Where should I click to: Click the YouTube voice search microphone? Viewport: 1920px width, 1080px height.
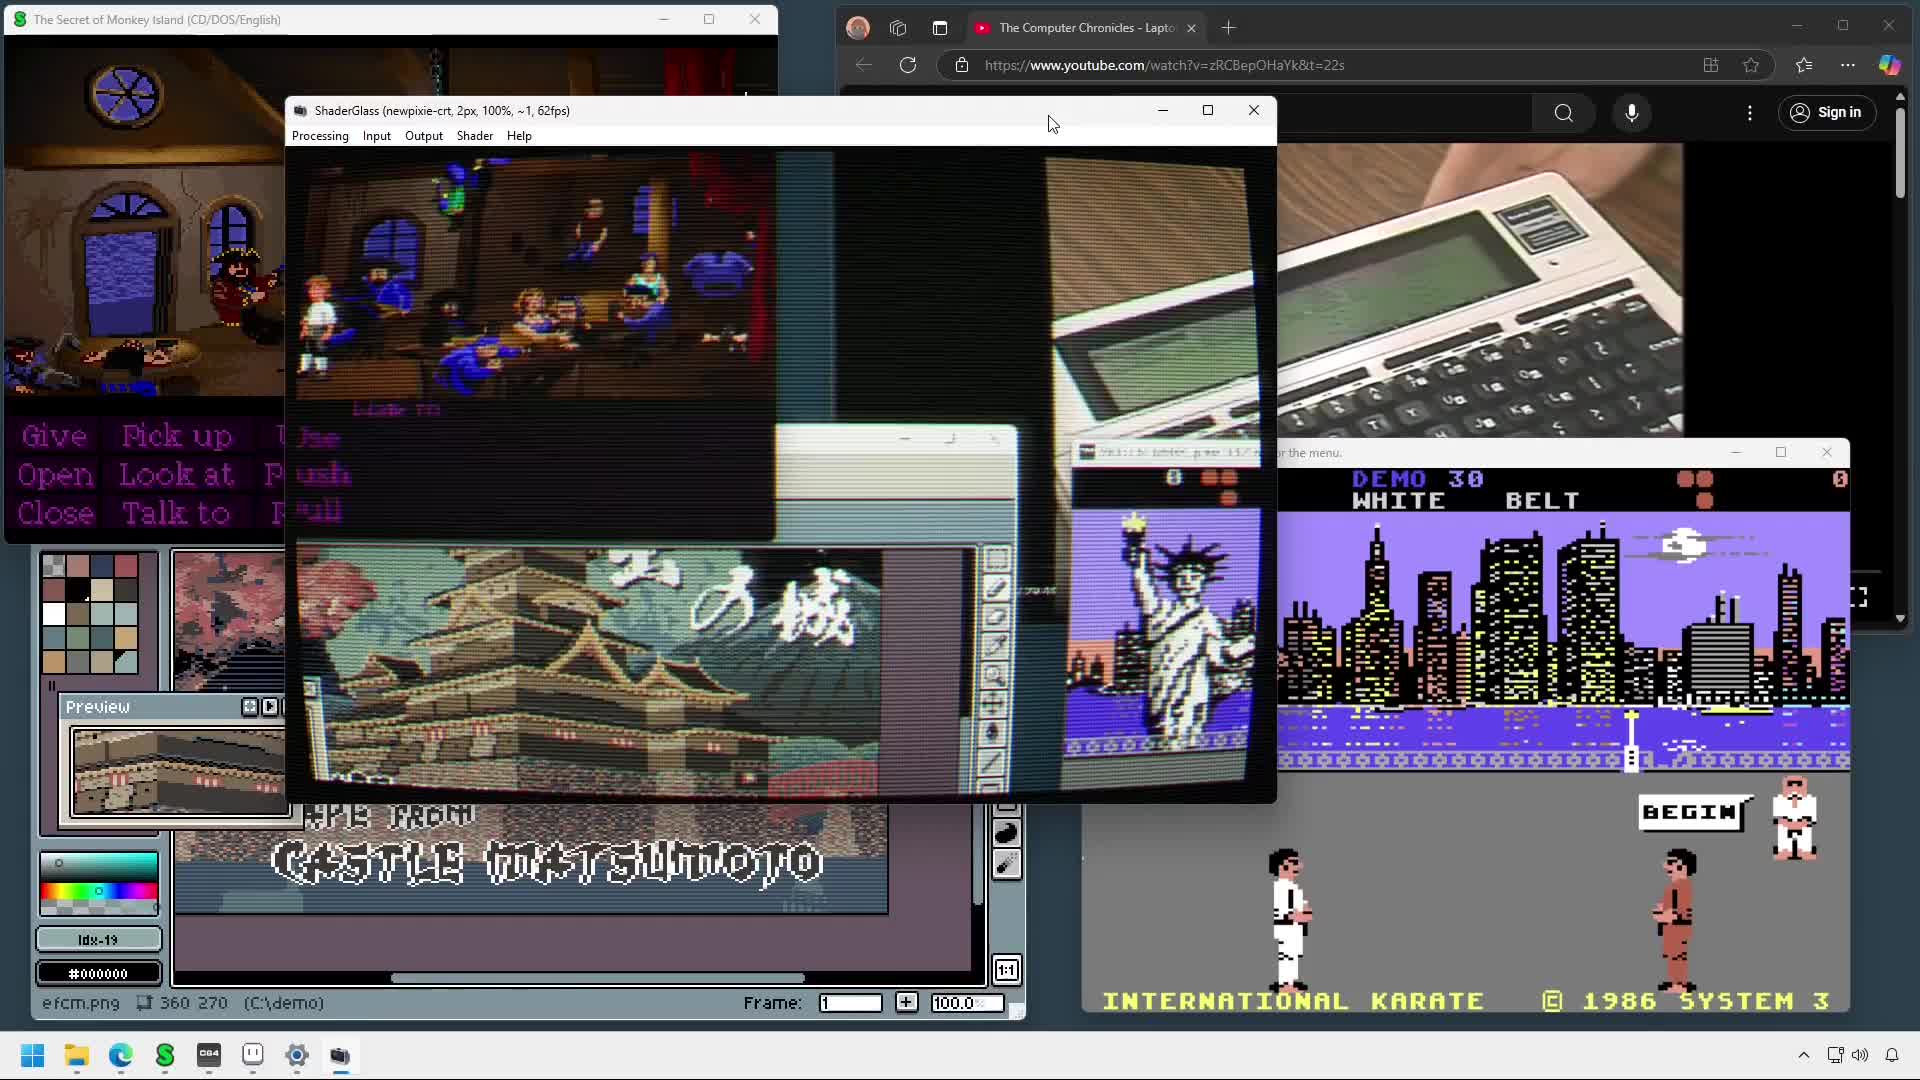click(1631, 113)
